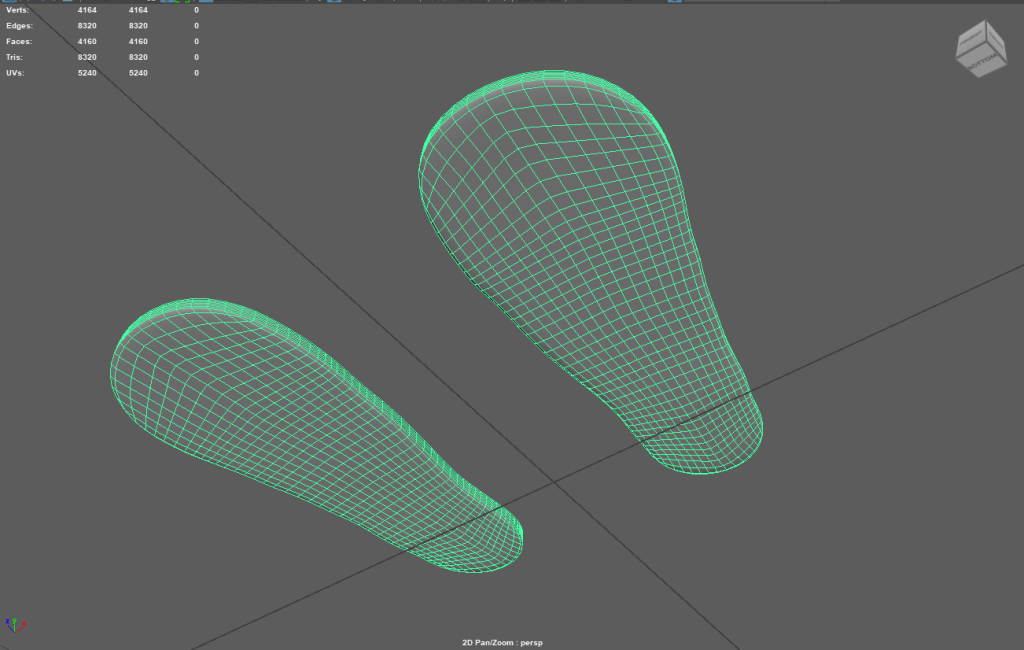The image size is (1024, 650).
Task: Click where the two grid axis lines cross
Action: click(552, 484)
